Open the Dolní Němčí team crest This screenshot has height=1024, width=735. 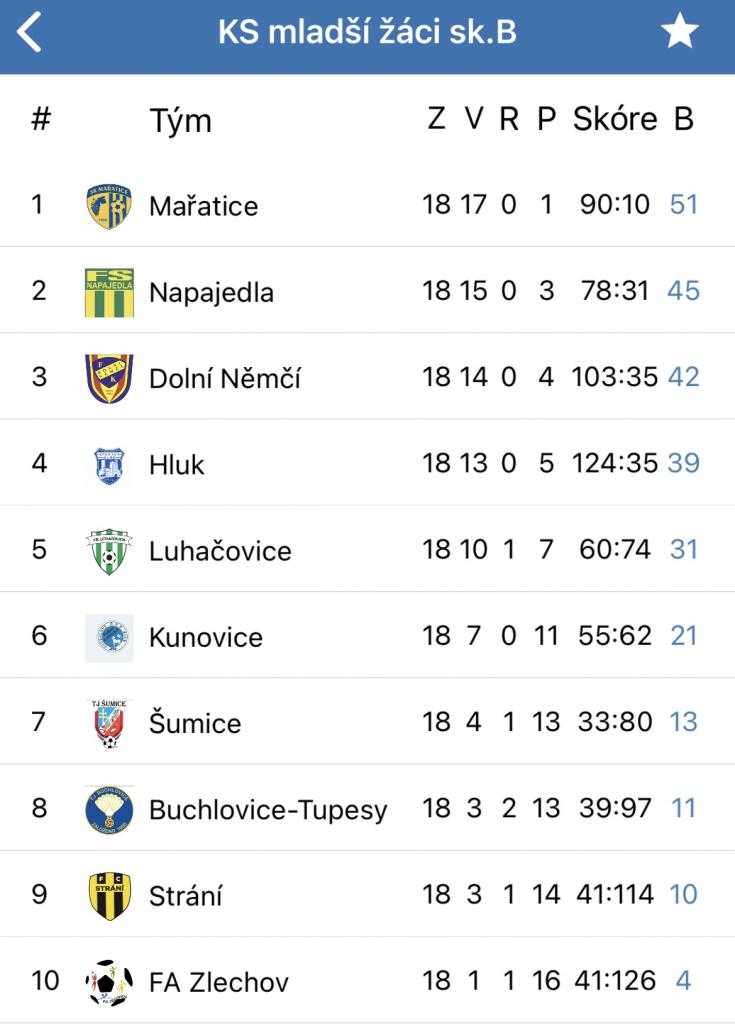pos(109,378)
